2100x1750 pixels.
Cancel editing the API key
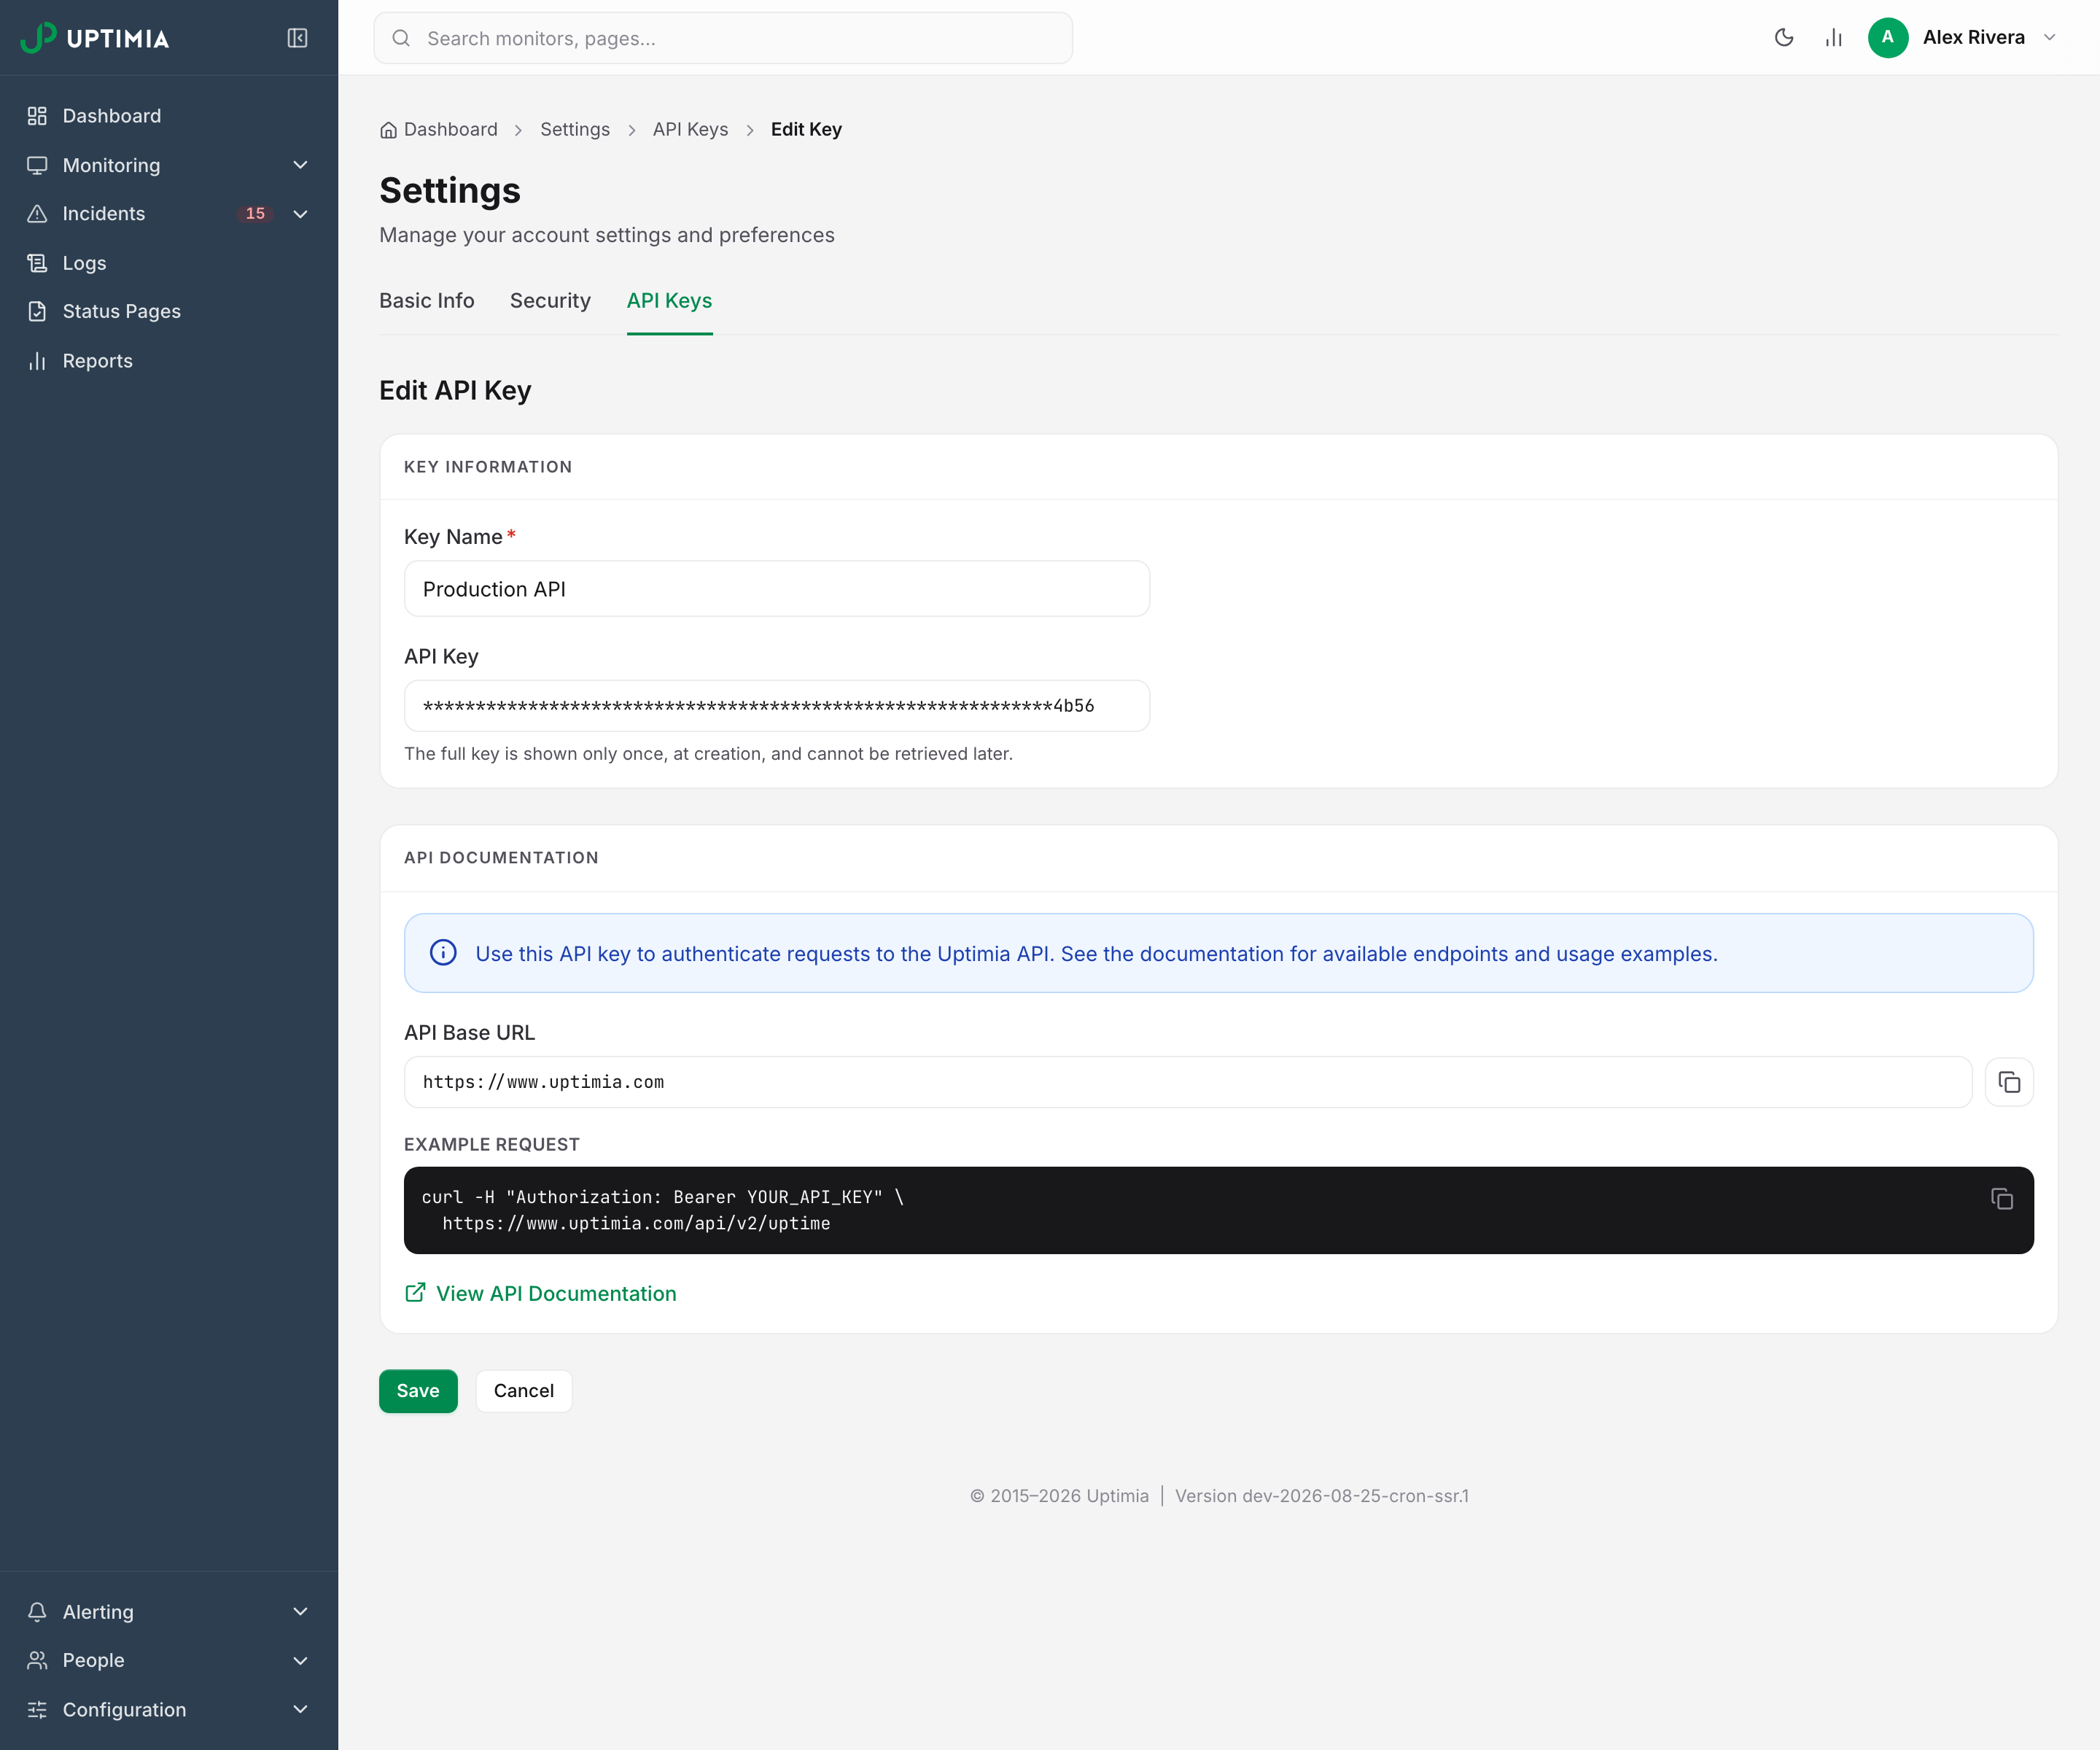(x=523, y=1391)
